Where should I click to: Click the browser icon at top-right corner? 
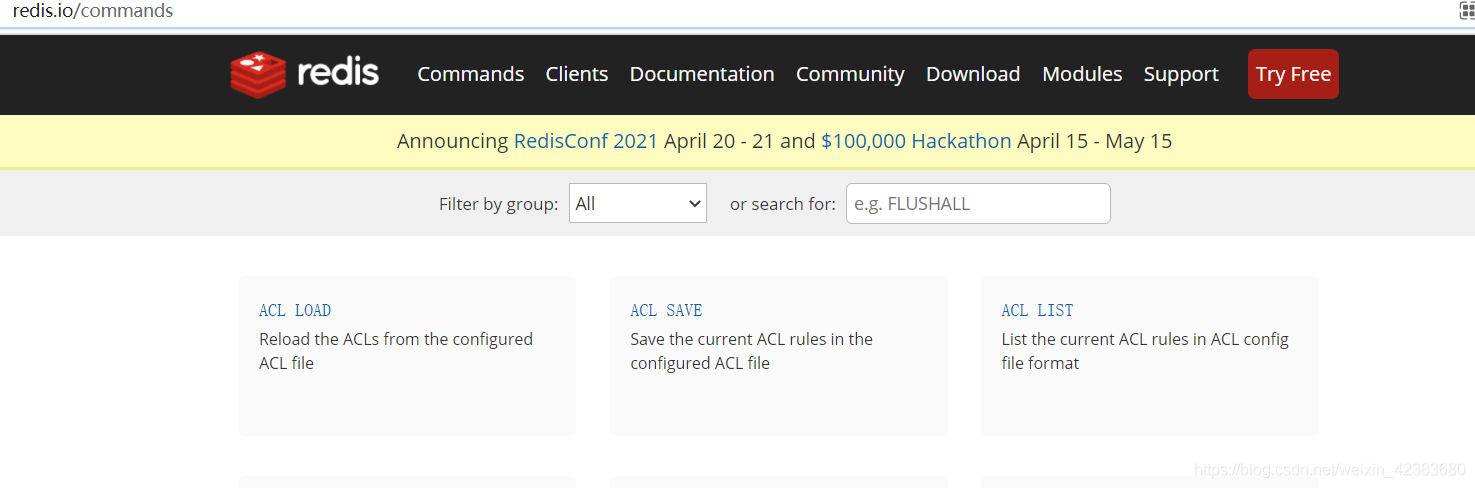(x=1466, y=11)
